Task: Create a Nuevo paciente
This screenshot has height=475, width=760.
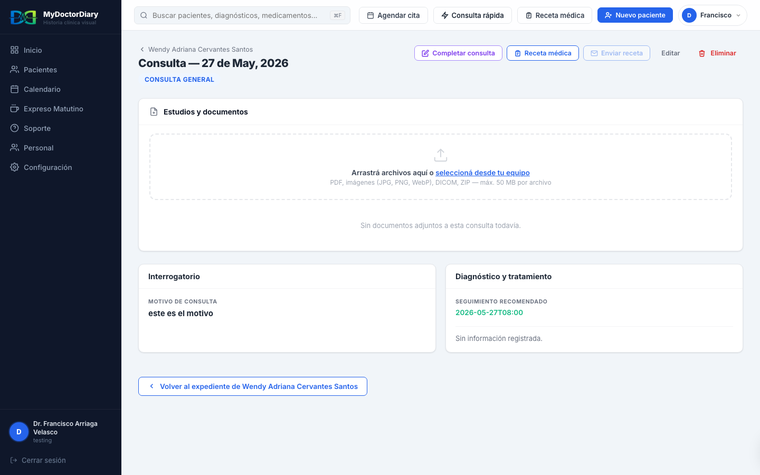Action: pos(635,16)
